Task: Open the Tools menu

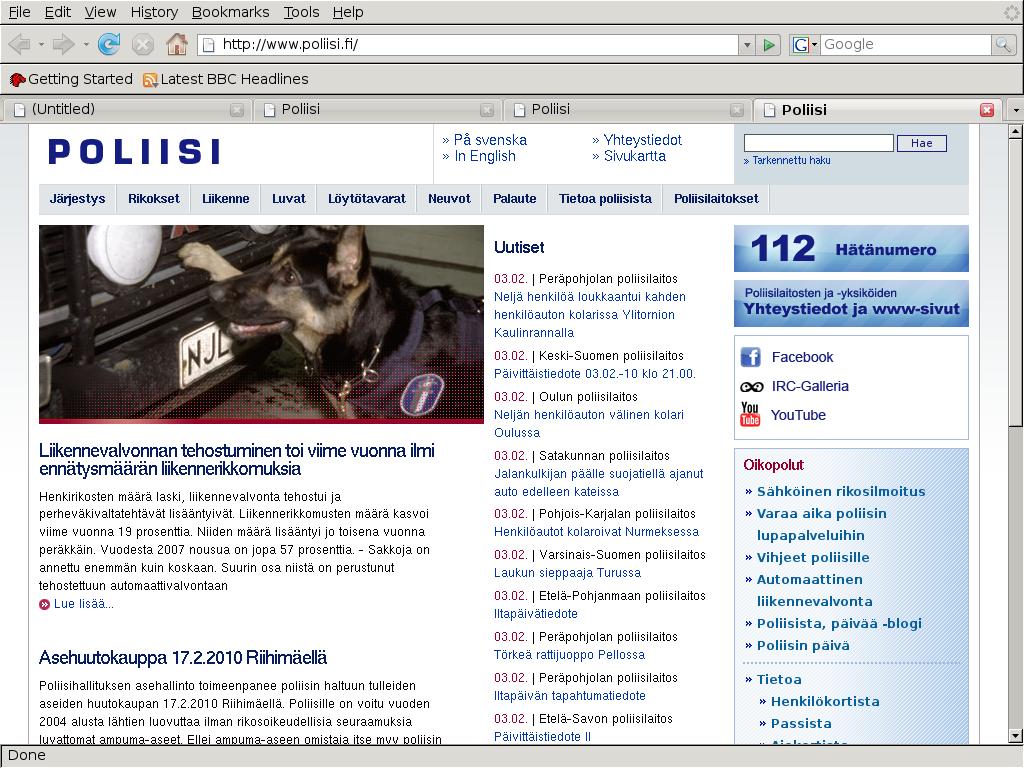Action: (301, 12)
